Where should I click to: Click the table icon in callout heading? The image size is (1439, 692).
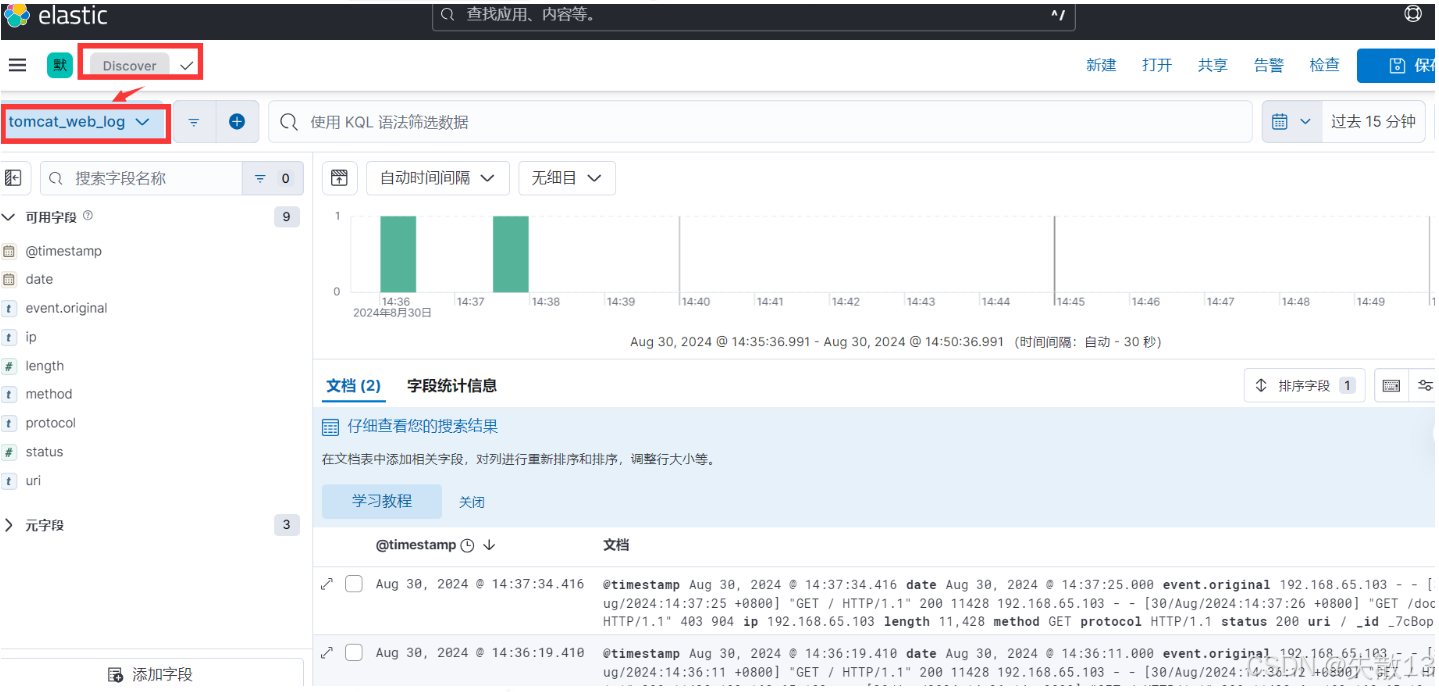[x=331, y=427]
